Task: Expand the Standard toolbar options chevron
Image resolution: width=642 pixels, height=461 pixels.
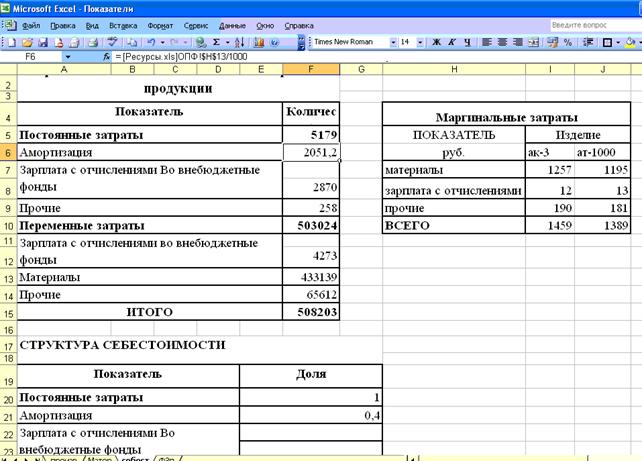Action: click(301, 42)
